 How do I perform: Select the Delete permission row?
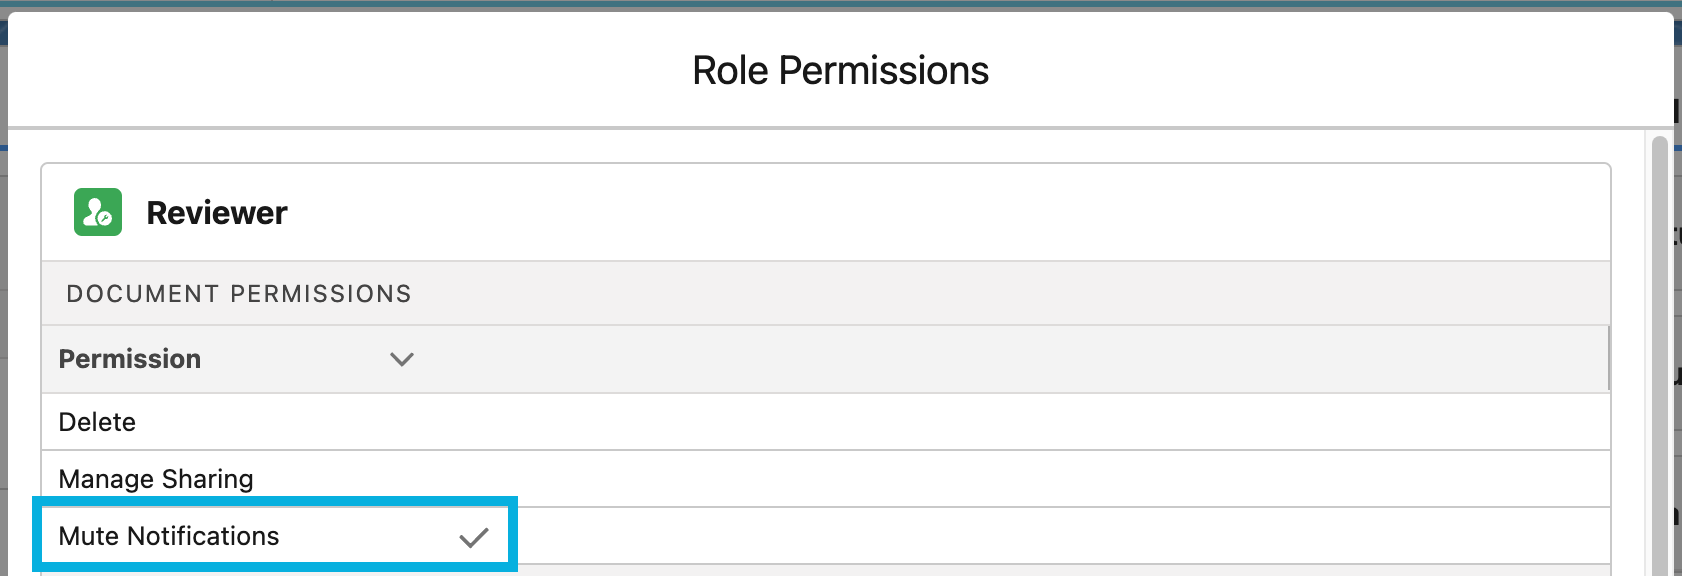97,422
